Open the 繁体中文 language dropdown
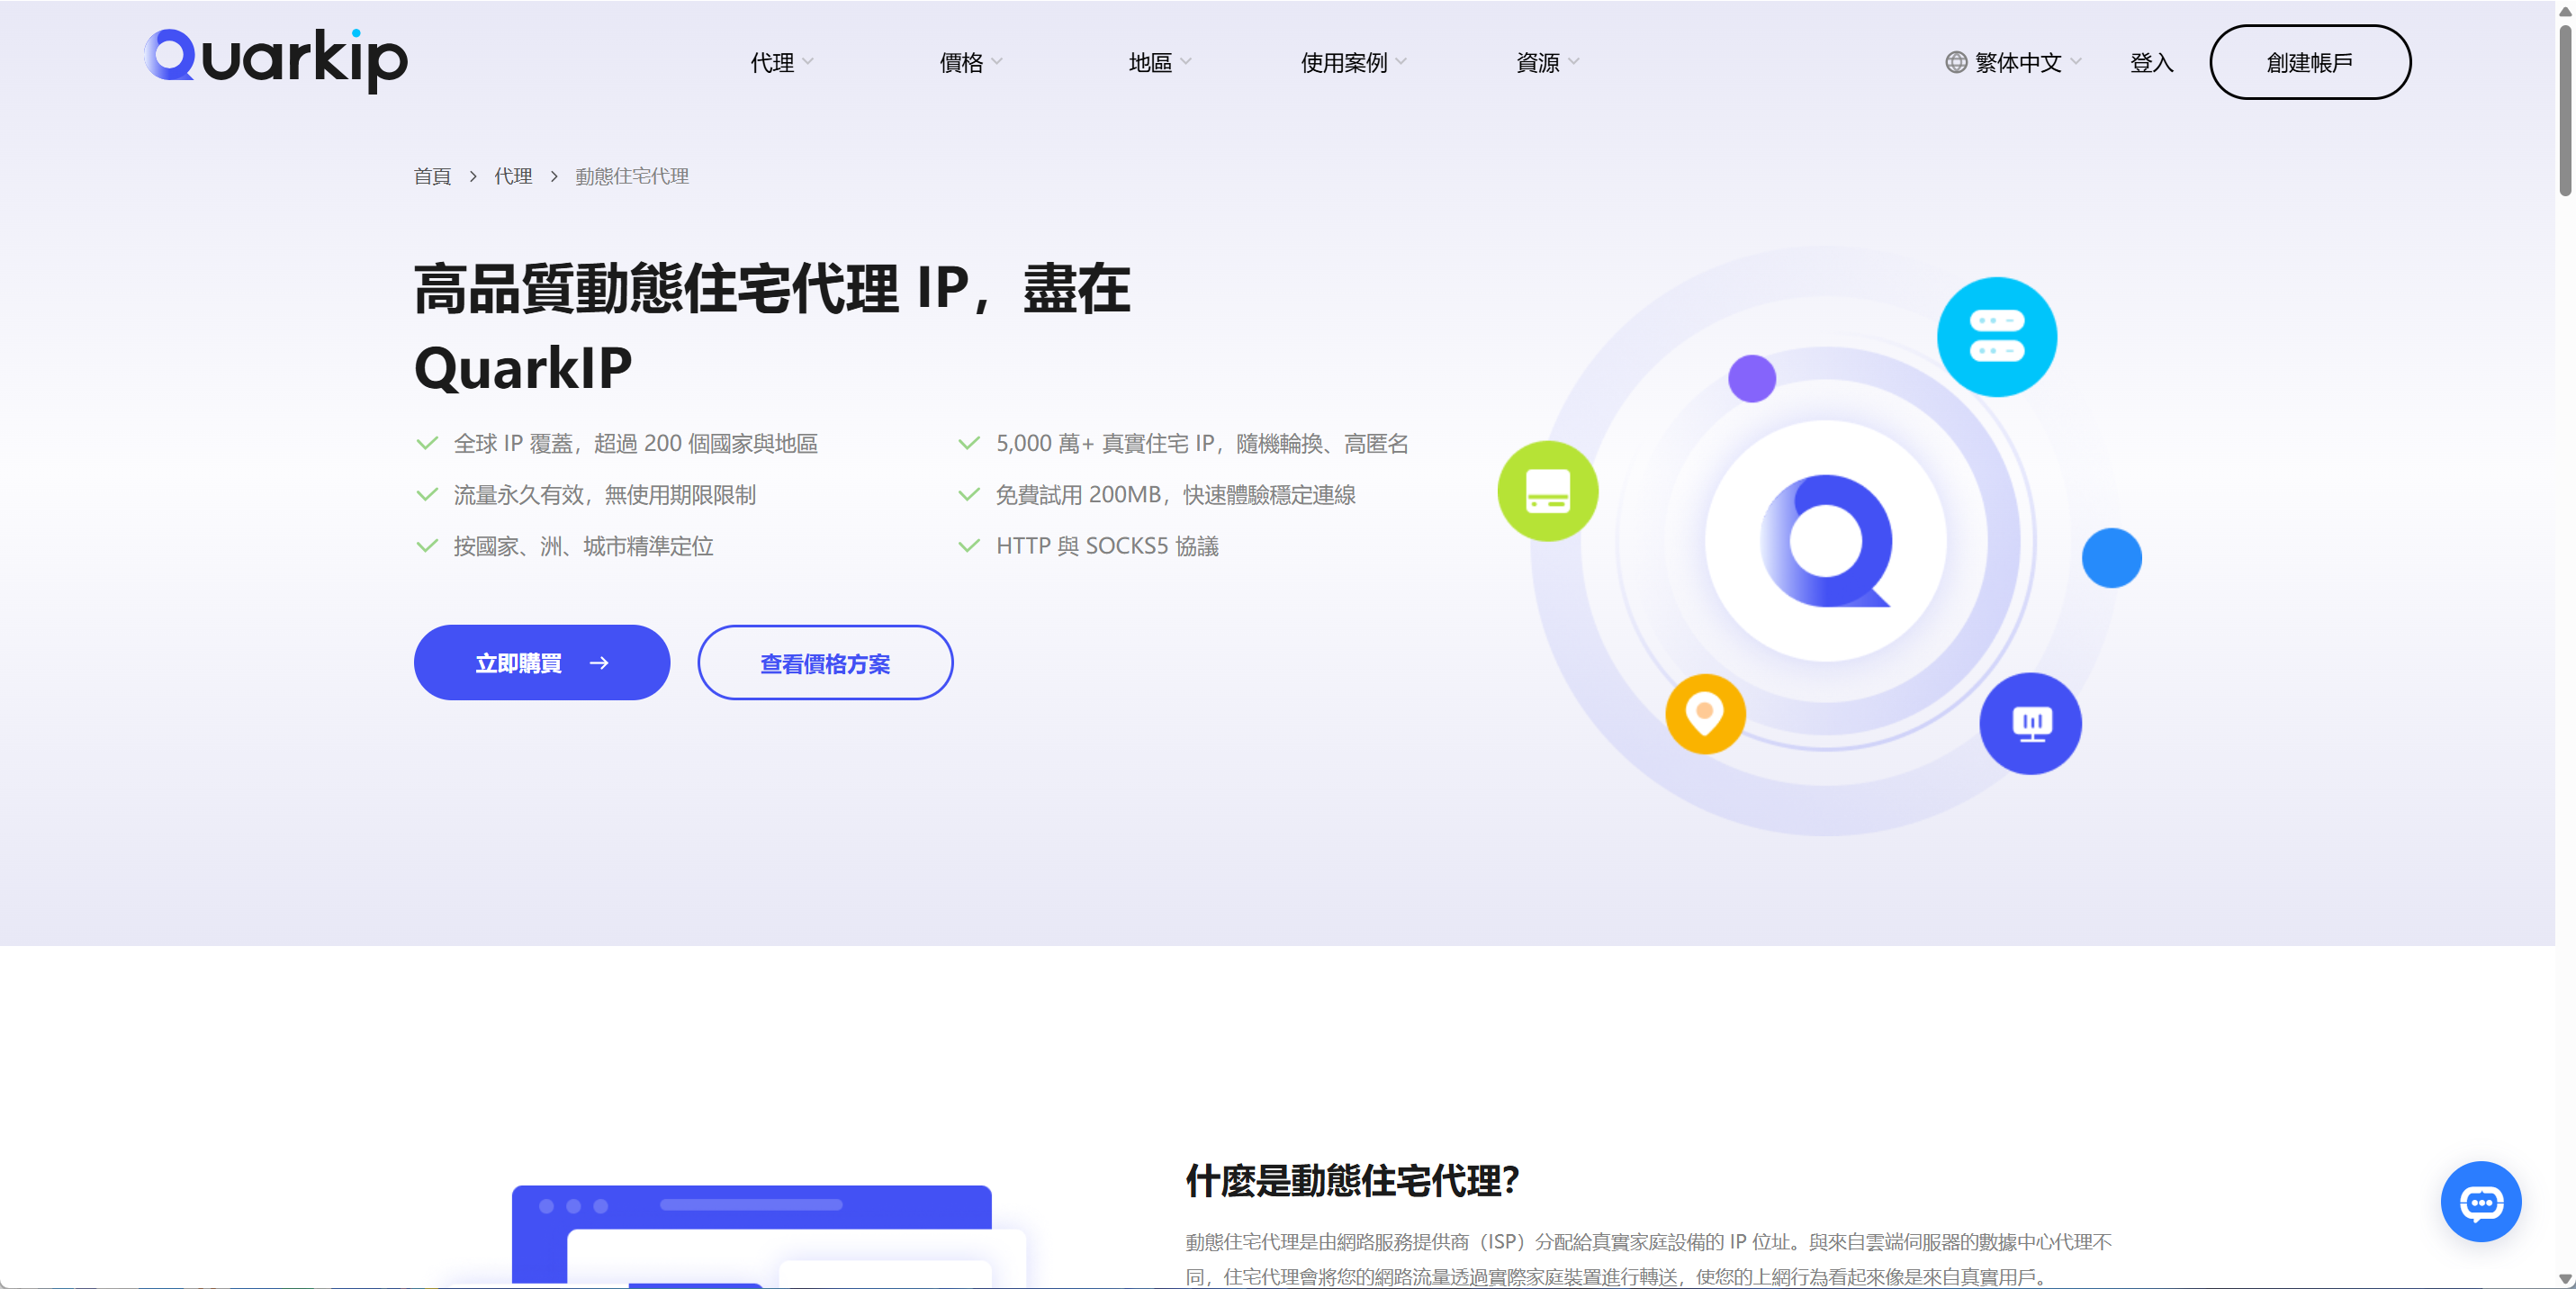 pos(2014,62)
